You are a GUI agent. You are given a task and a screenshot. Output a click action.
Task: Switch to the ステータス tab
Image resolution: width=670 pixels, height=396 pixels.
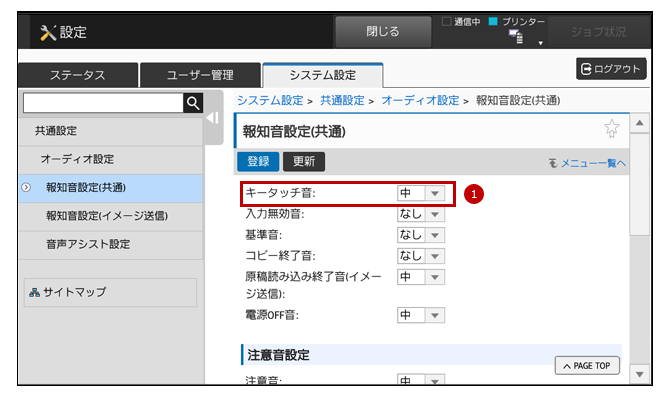[78, 75]
